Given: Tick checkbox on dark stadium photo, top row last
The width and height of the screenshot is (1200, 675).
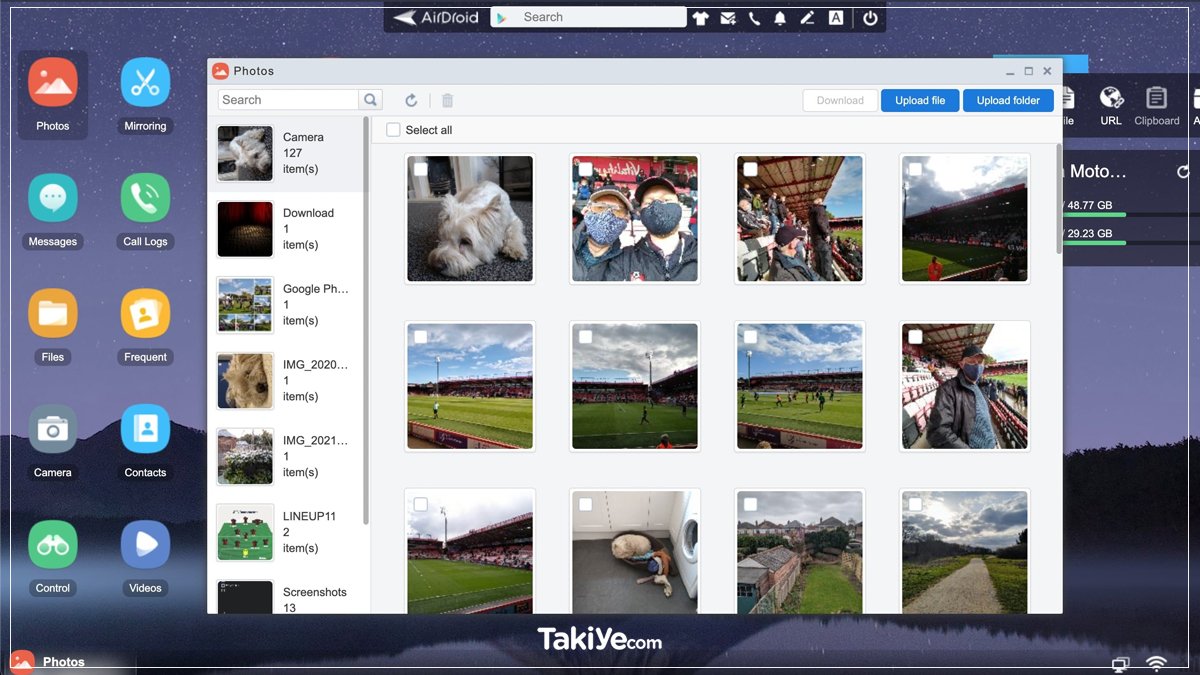Looking at the screenshot, I should click(916, 170).
